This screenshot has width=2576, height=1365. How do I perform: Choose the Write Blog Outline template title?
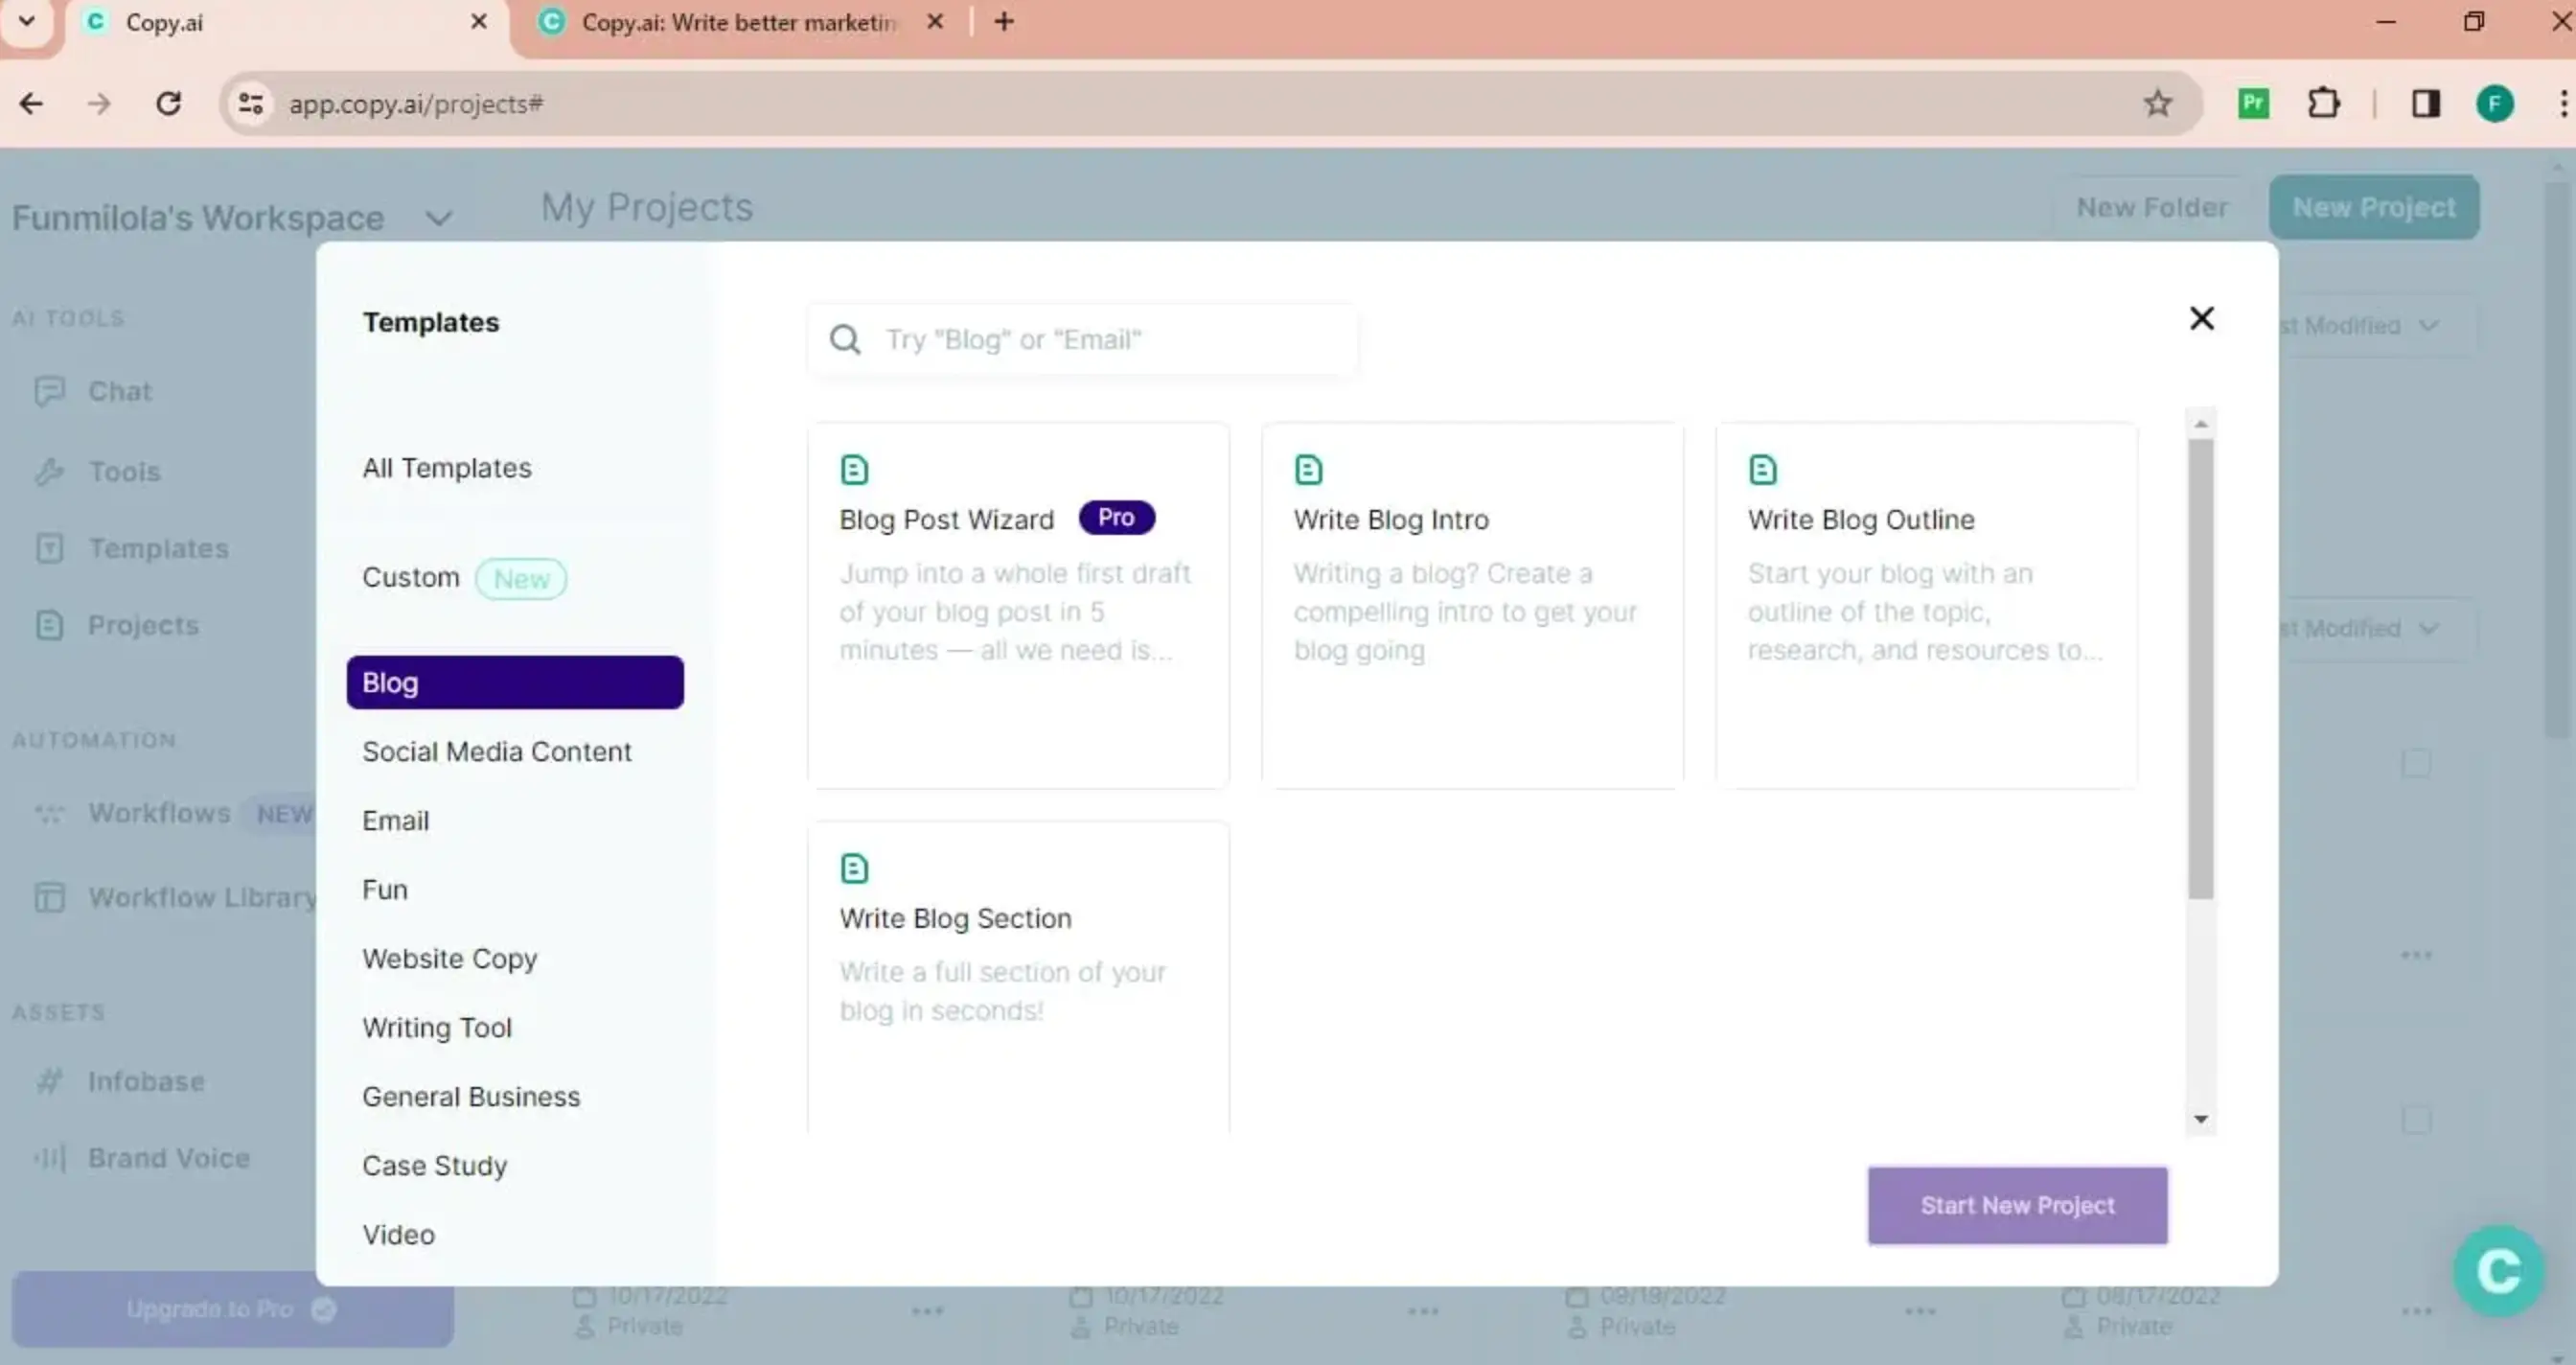1861,519
